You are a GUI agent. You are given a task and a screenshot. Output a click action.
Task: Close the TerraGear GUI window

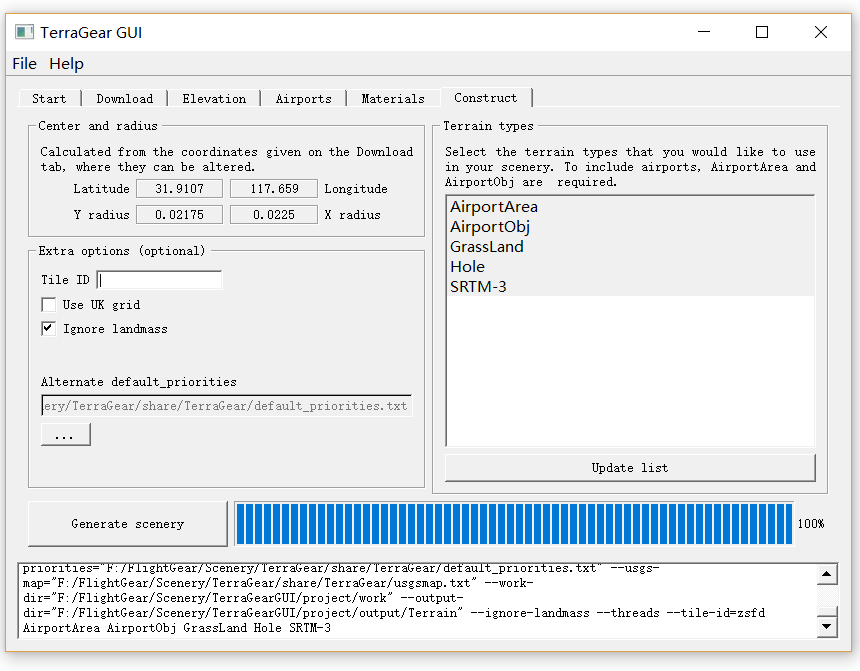tap(821, 32)
